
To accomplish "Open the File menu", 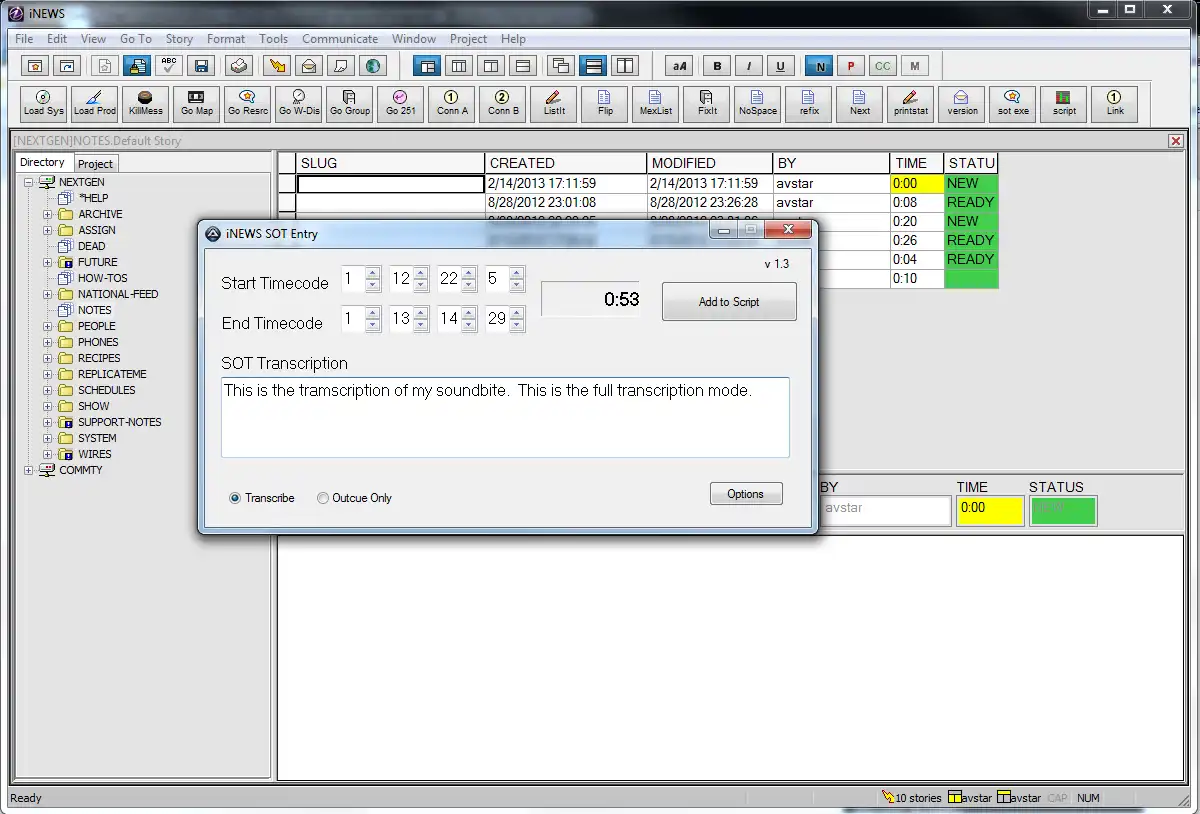I will 25,39.
